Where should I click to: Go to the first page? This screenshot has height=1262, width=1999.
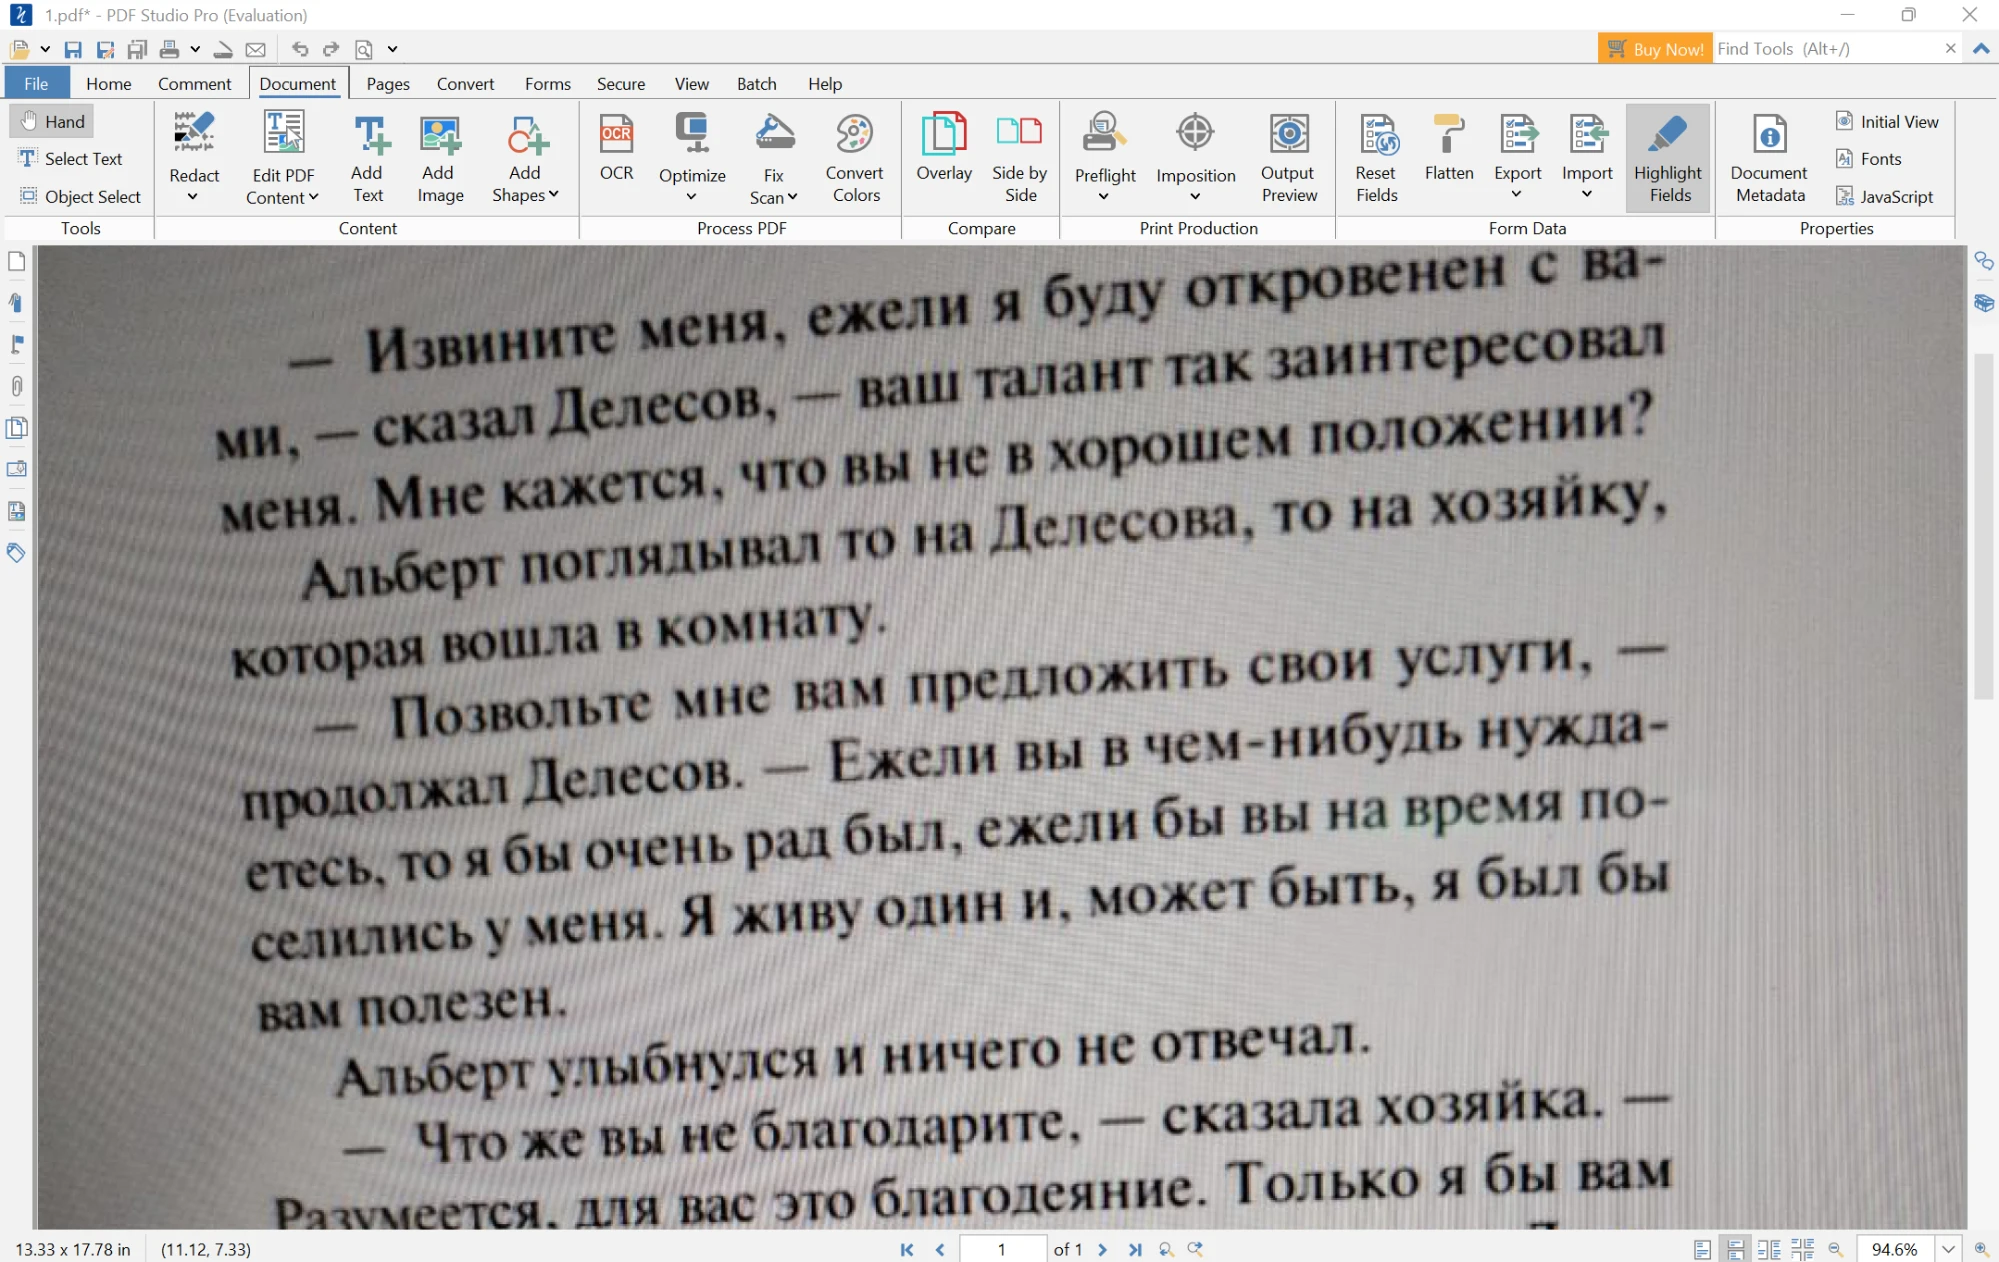907,1249
